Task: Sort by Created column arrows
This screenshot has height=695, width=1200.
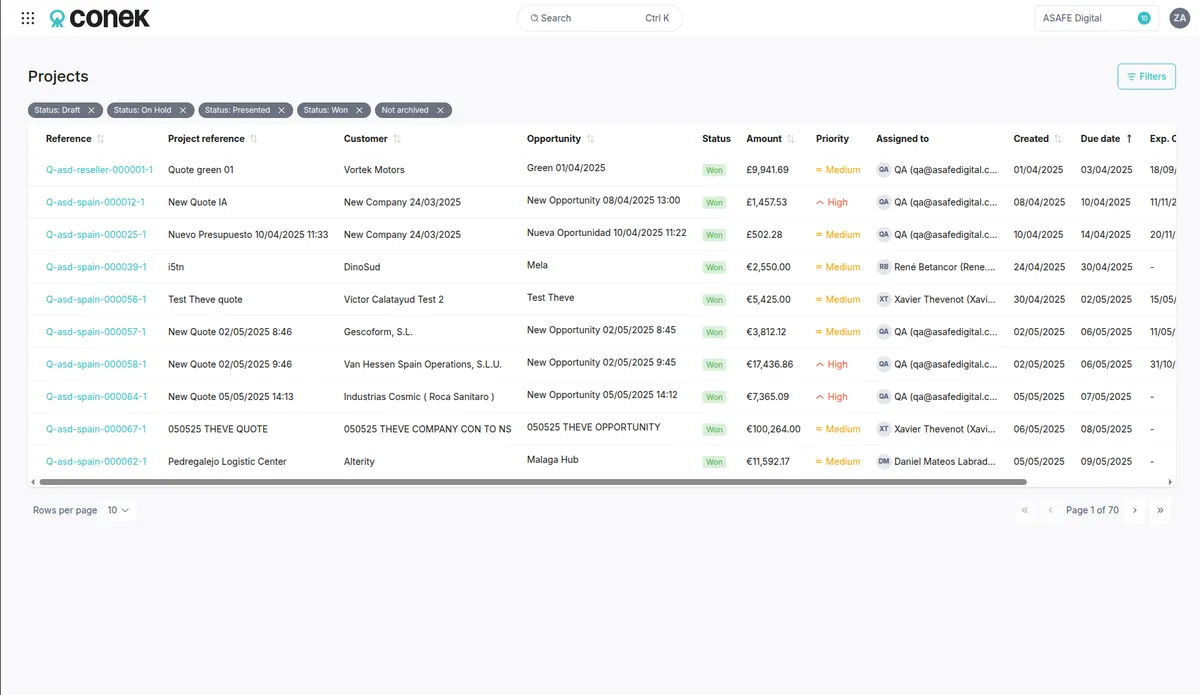Action: click(1058, 139)
